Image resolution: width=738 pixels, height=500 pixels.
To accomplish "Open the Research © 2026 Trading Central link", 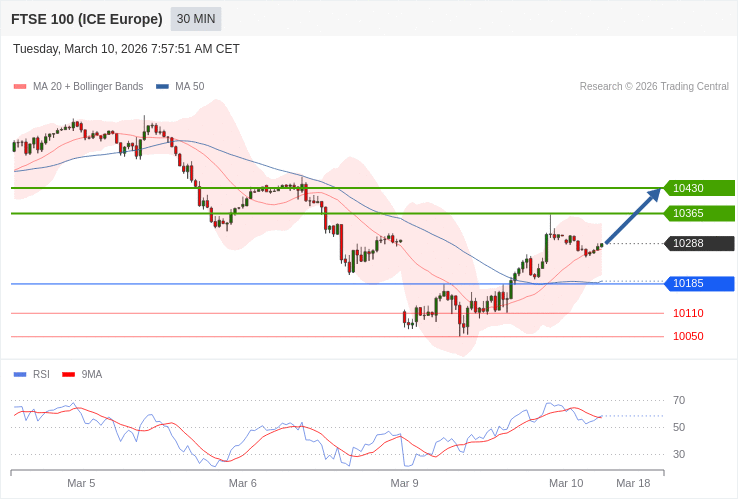I will [654, 87].
